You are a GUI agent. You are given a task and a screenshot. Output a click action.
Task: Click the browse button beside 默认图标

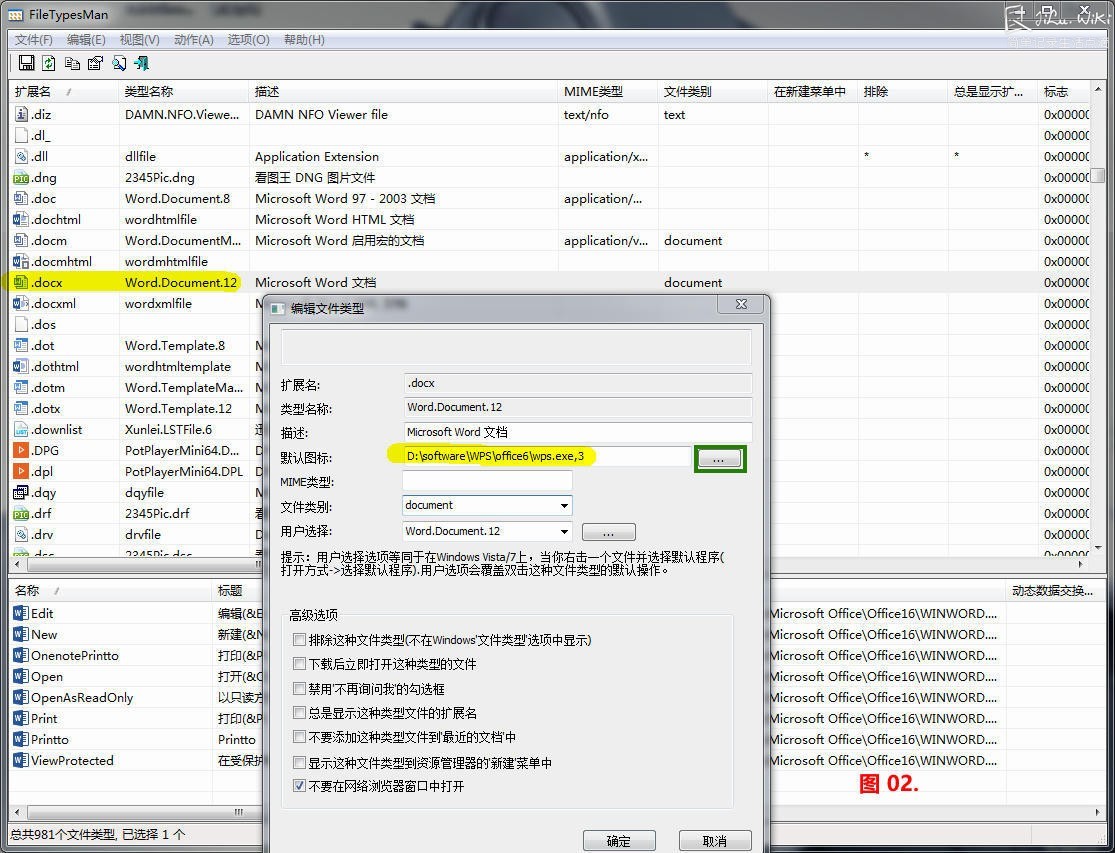(x=719, y=459)
